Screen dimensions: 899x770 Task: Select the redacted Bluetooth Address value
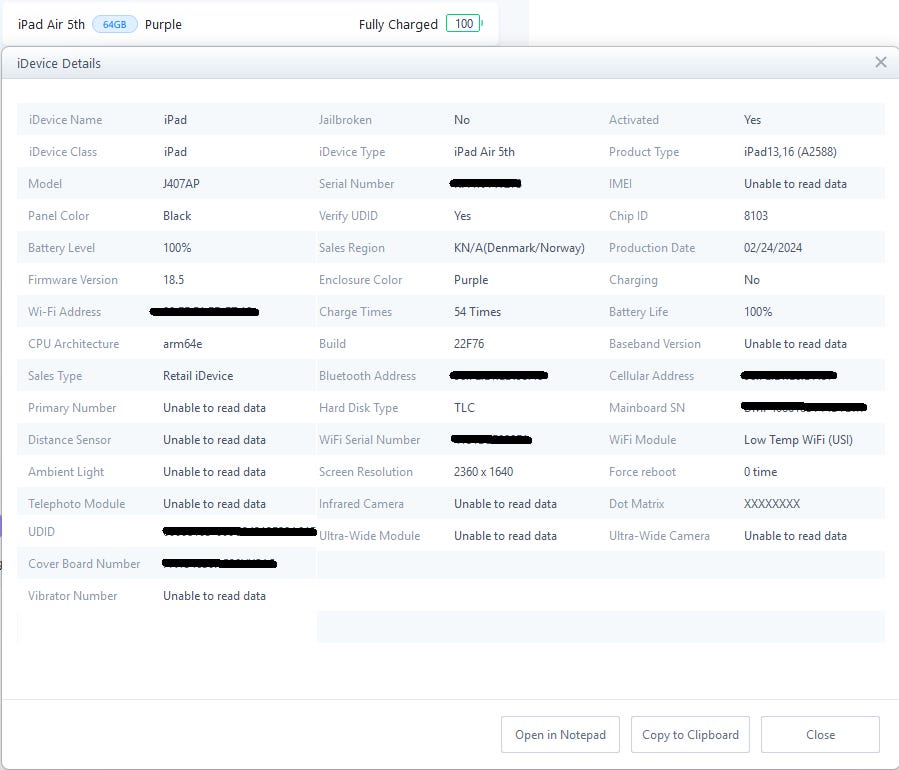[499, 376]
